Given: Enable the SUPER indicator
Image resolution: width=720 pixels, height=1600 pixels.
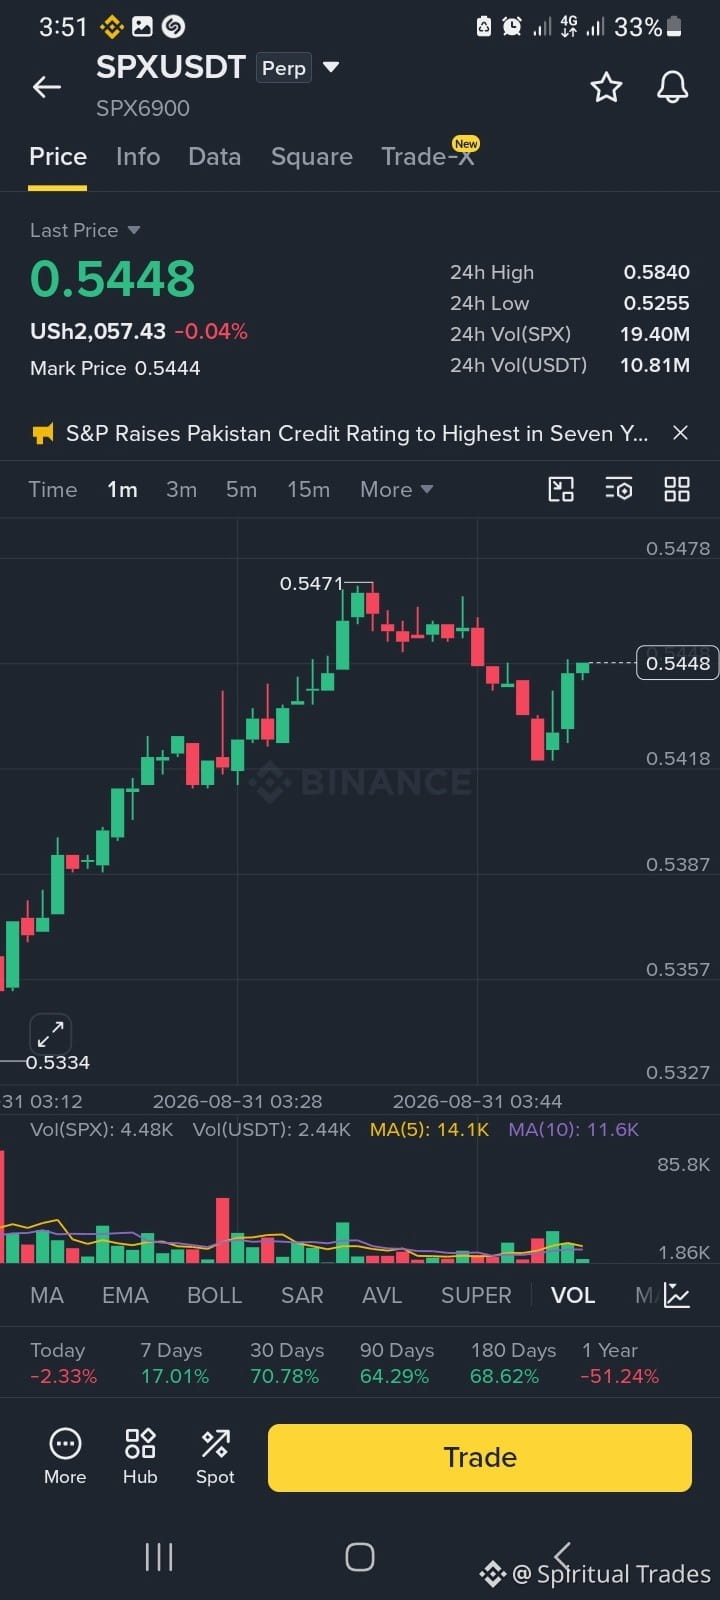Looking at the screenshot, I should tap(476, 1295).
